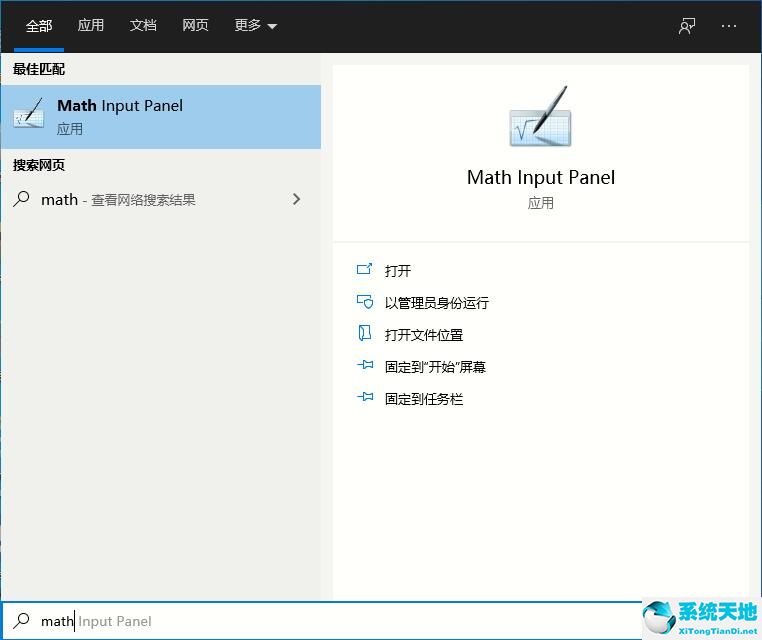Click the math web search result
Image resolution: width=762 pixels, height=640 pixels.
coord(161,199)
